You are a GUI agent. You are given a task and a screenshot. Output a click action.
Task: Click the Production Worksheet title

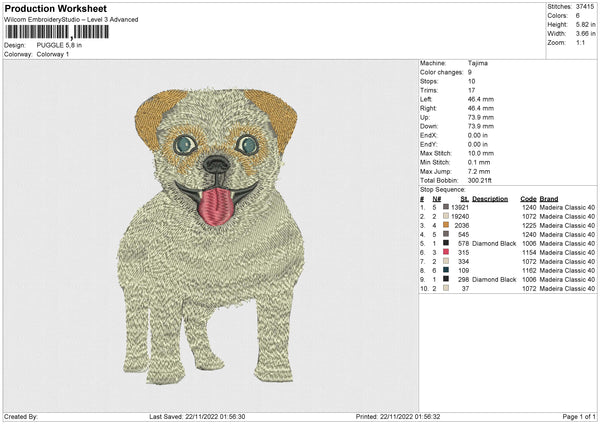coord(56,8)
